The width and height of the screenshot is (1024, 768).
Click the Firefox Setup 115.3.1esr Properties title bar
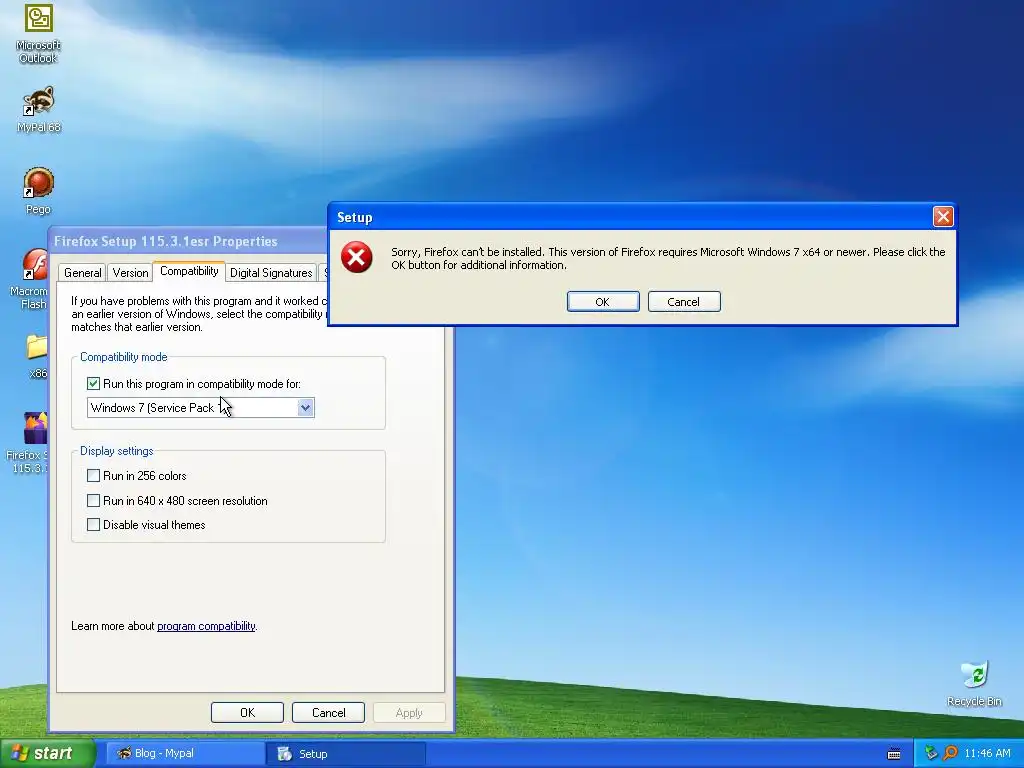(189, 241)
